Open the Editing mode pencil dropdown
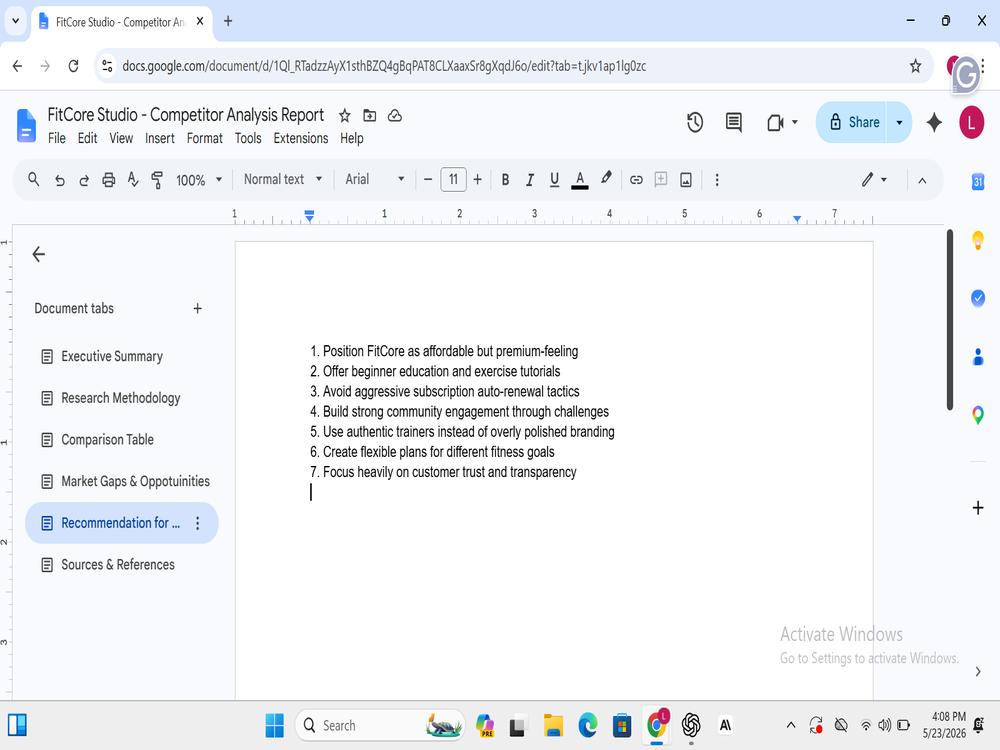 click(874, 180)
